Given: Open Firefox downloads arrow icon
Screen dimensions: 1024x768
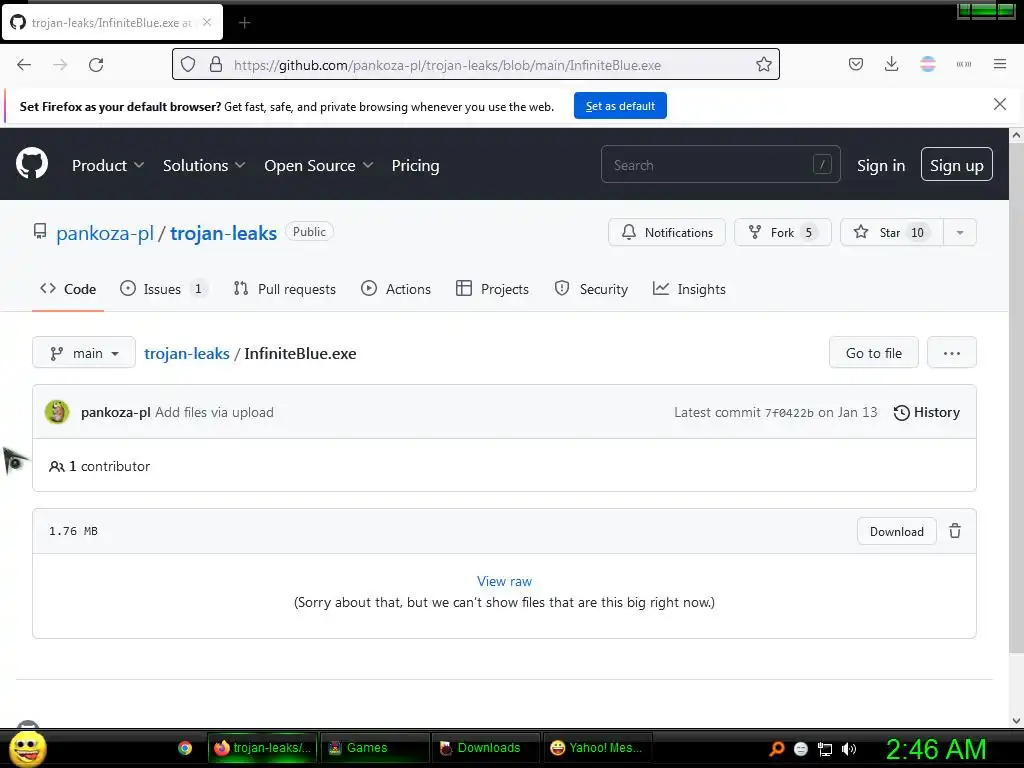Looking at the screenshot, I should pos(891,64).
